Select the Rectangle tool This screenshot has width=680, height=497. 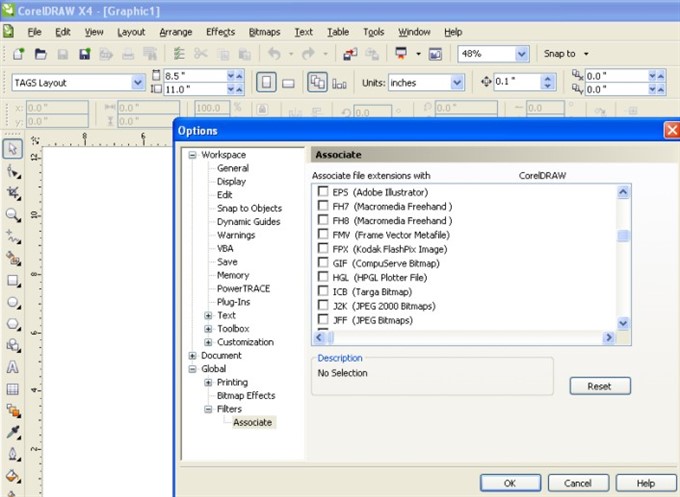coord(13,281)
